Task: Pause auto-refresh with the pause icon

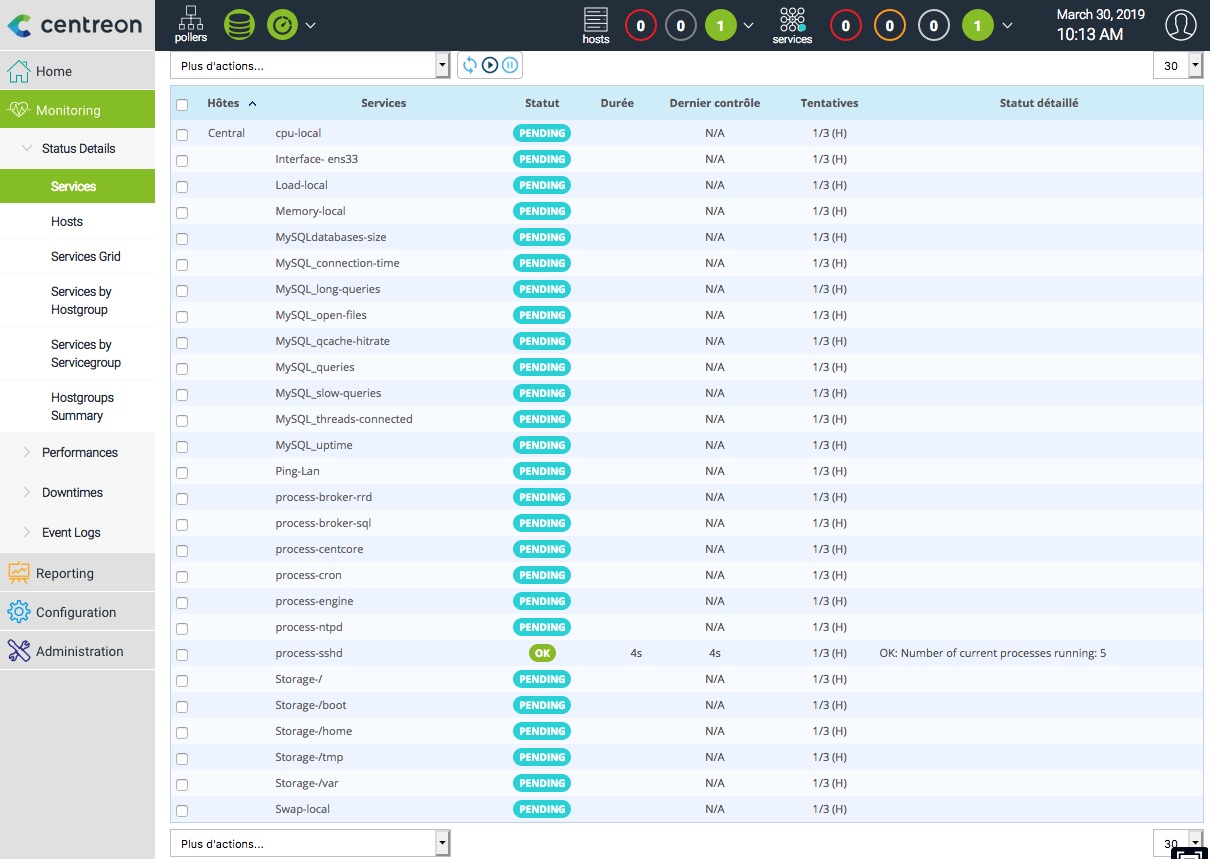Action: click(x=510, y=66)
